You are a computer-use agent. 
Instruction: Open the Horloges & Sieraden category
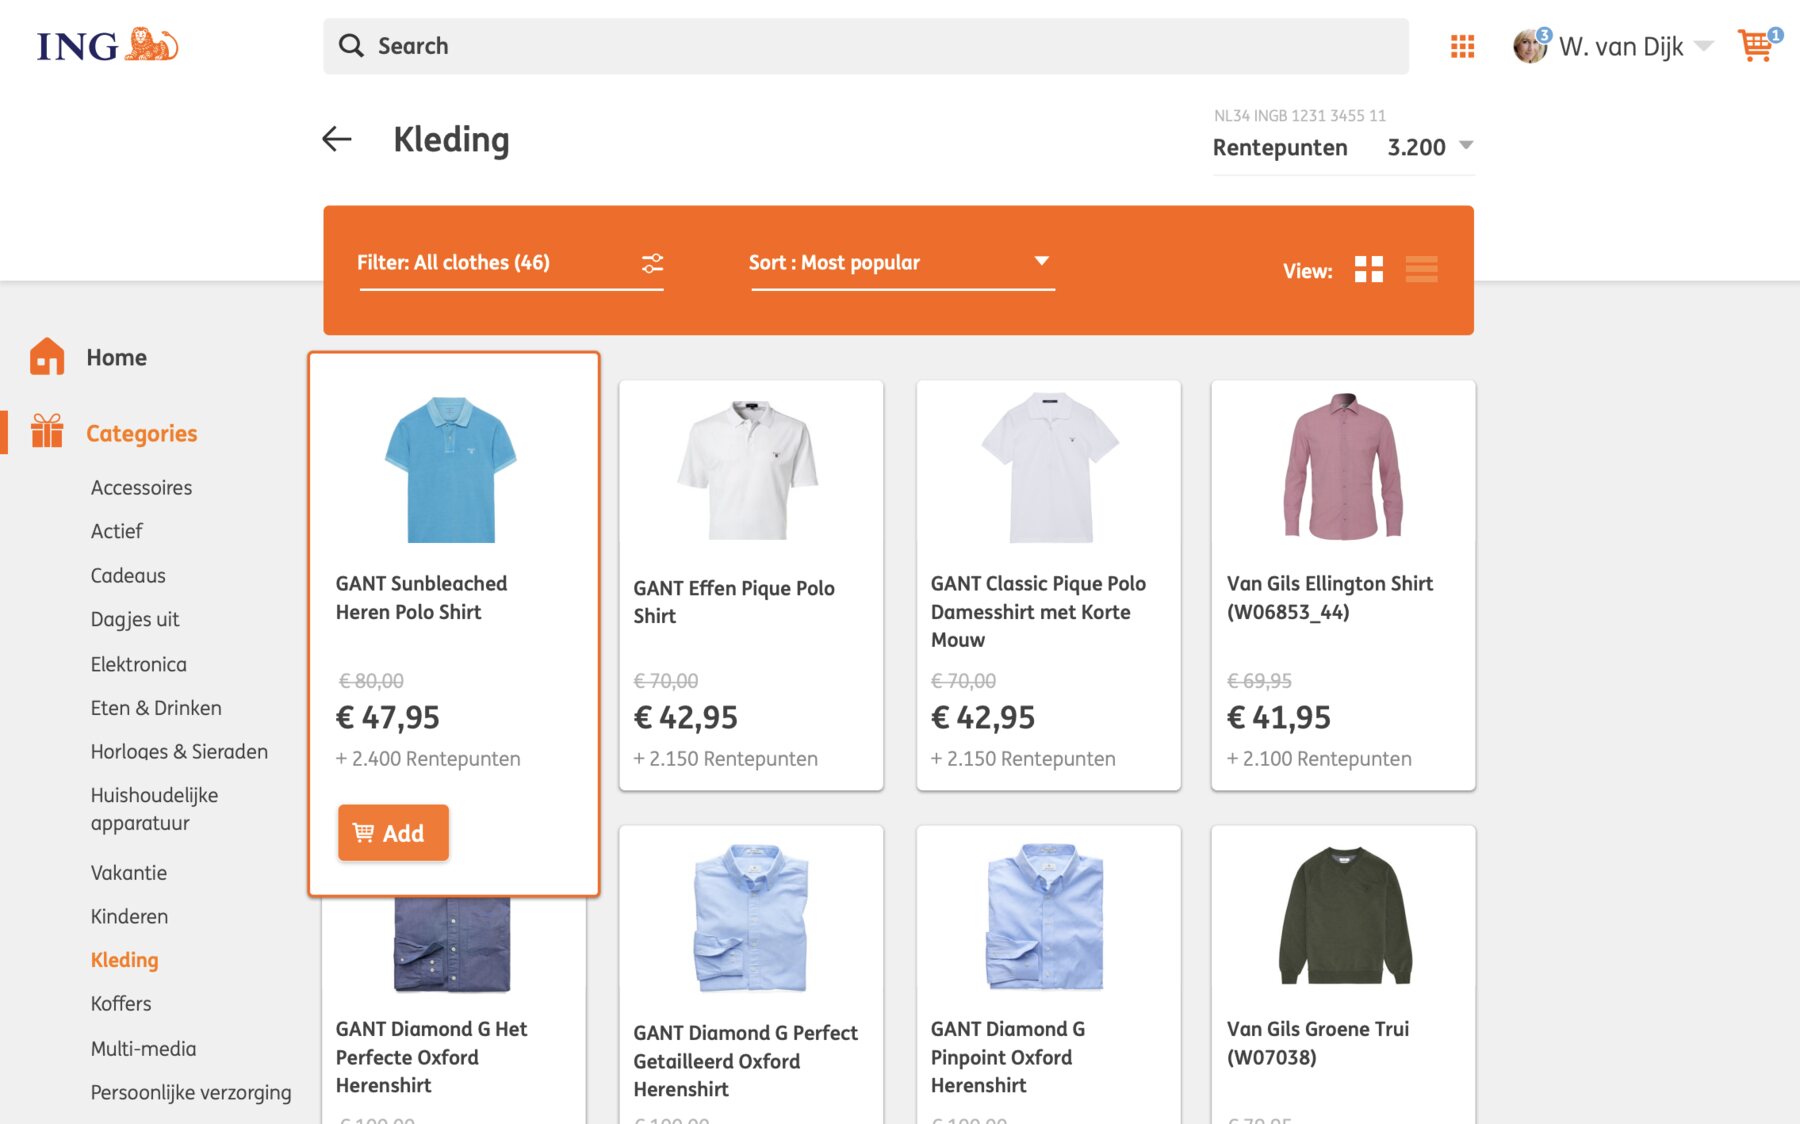pos(179,751)
